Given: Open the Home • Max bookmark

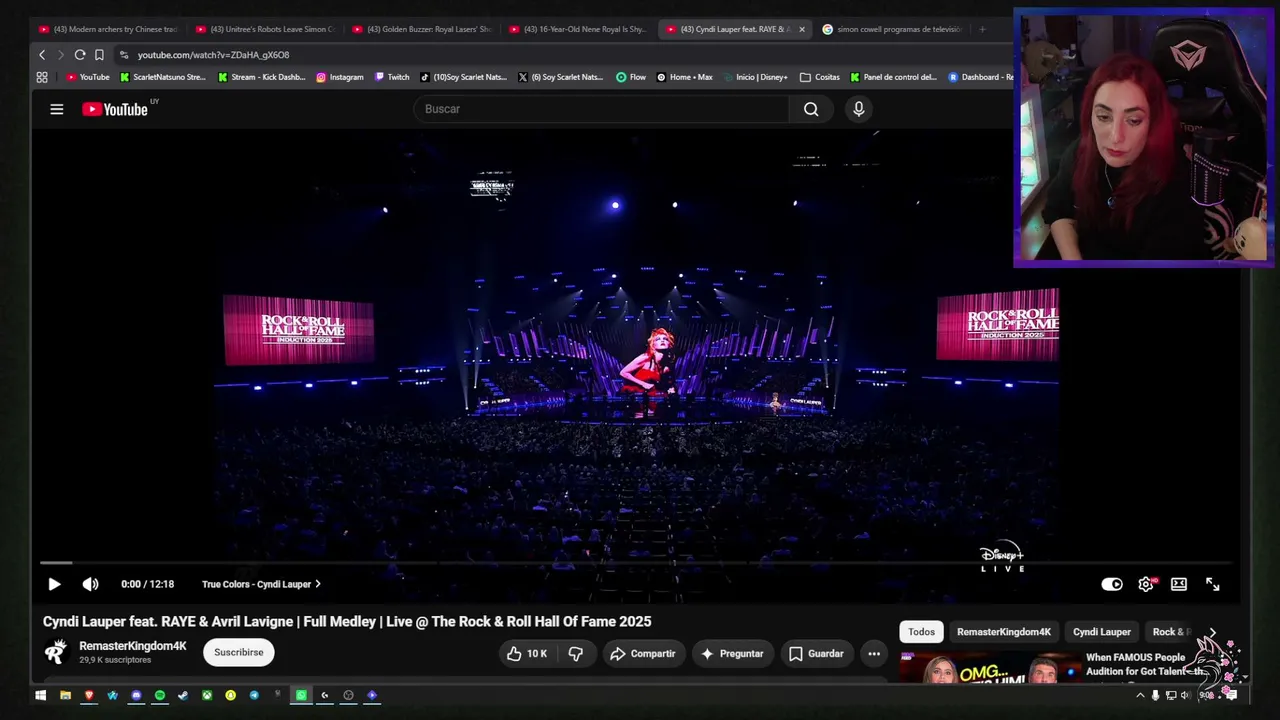Looking at the screenshot, I should point(684,77).
